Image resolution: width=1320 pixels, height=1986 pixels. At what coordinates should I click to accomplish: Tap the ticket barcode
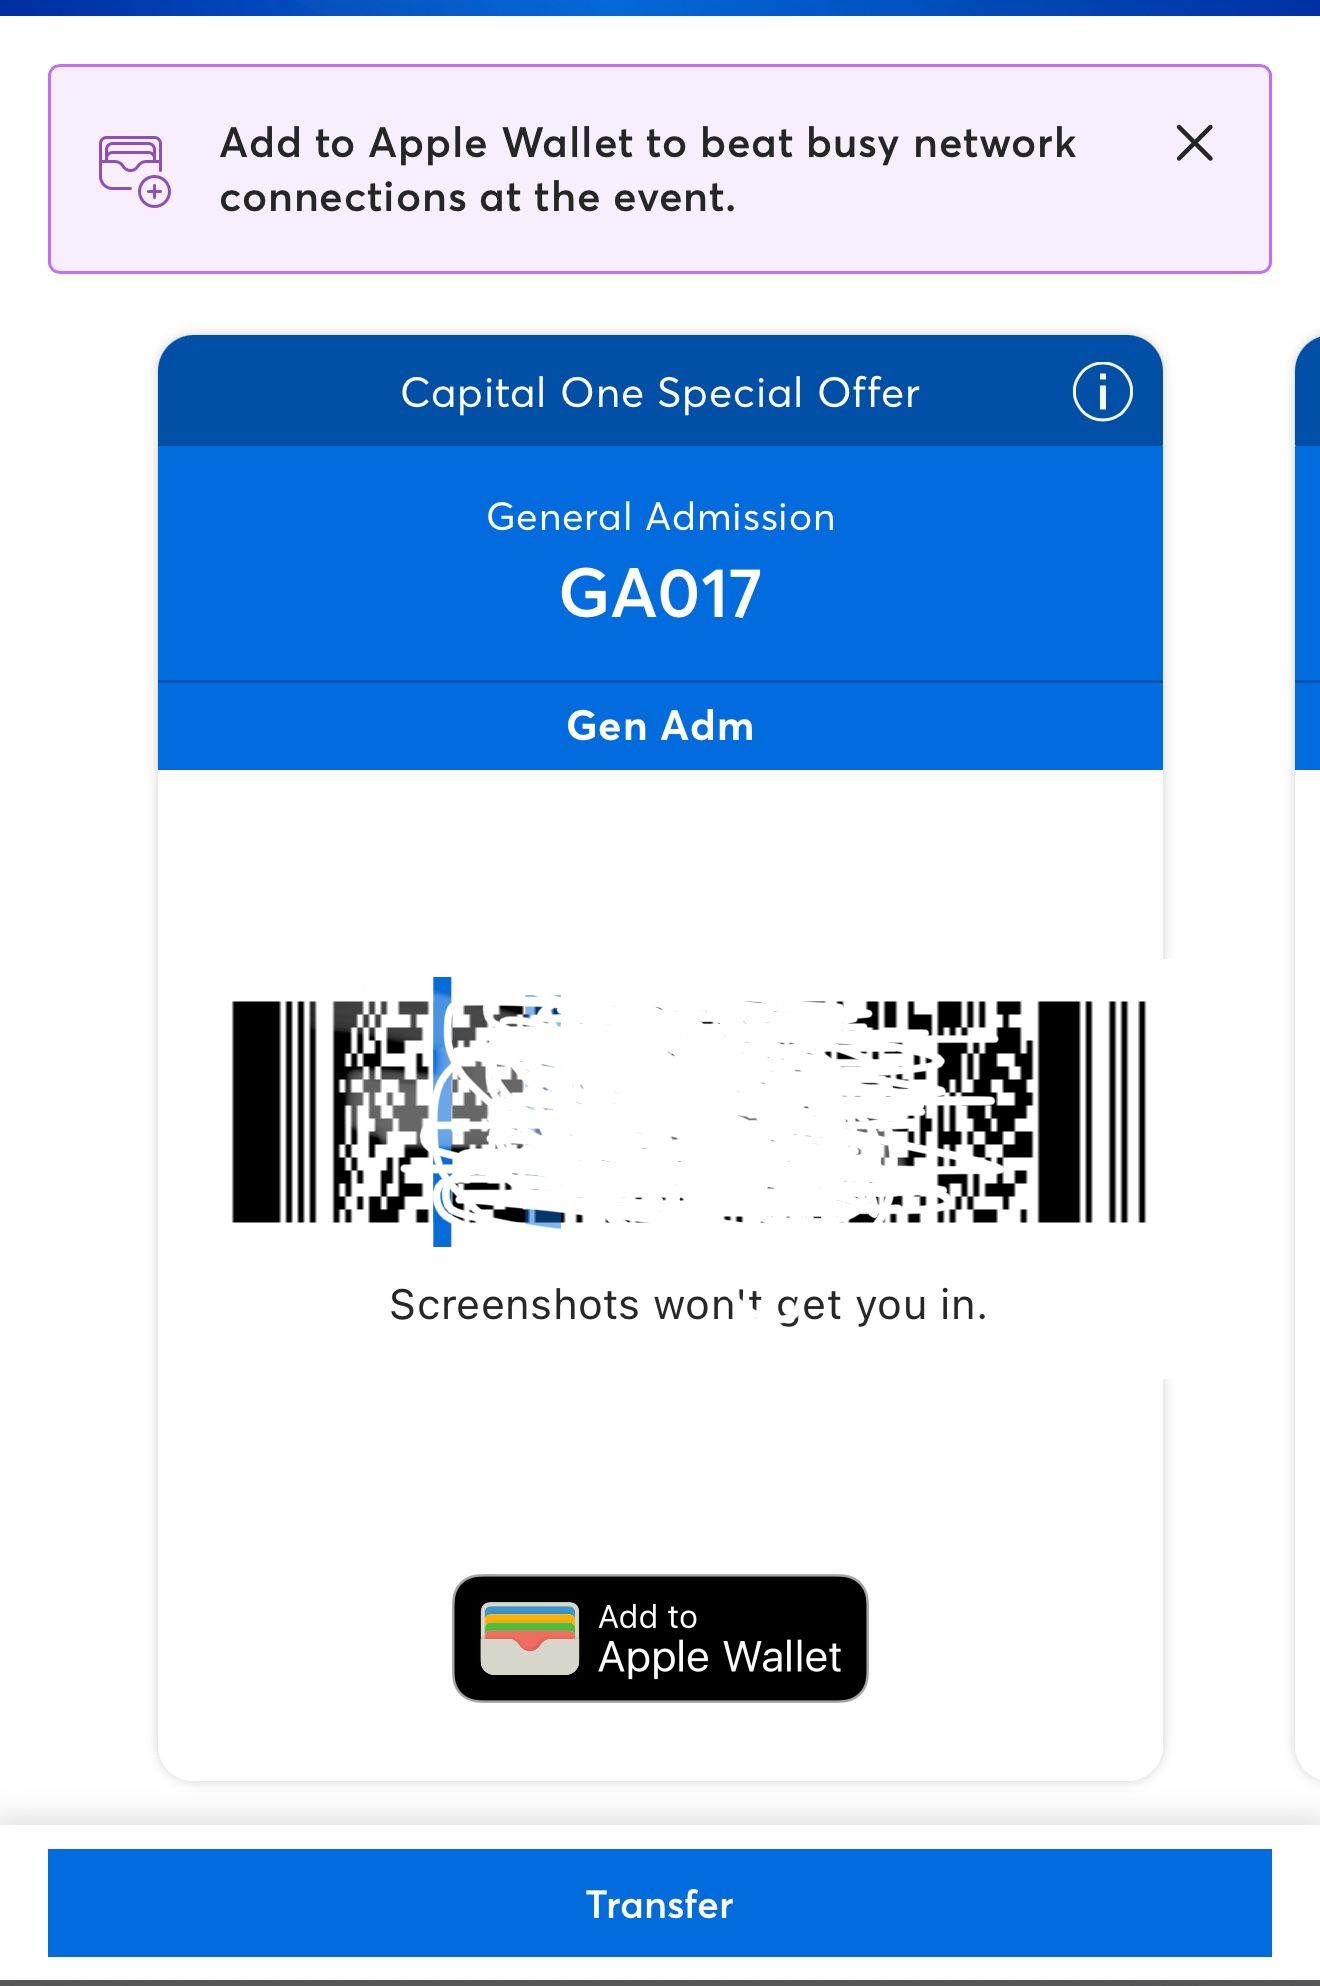coord(688,1112)
